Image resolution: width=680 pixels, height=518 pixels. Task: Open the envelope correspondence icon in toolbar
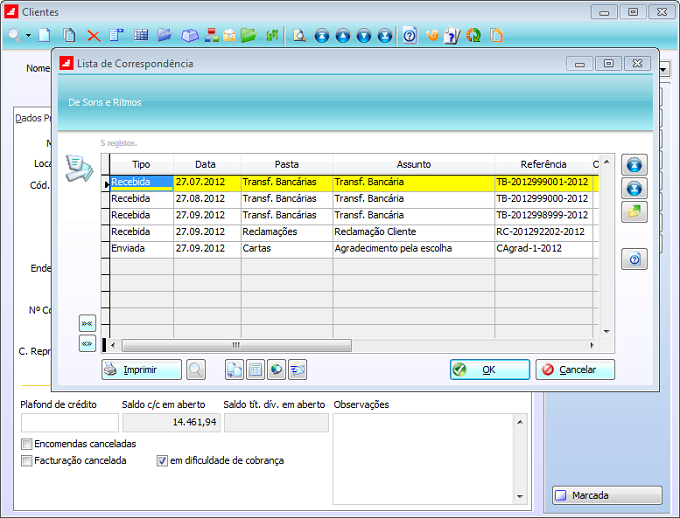(x=229, y=36)
